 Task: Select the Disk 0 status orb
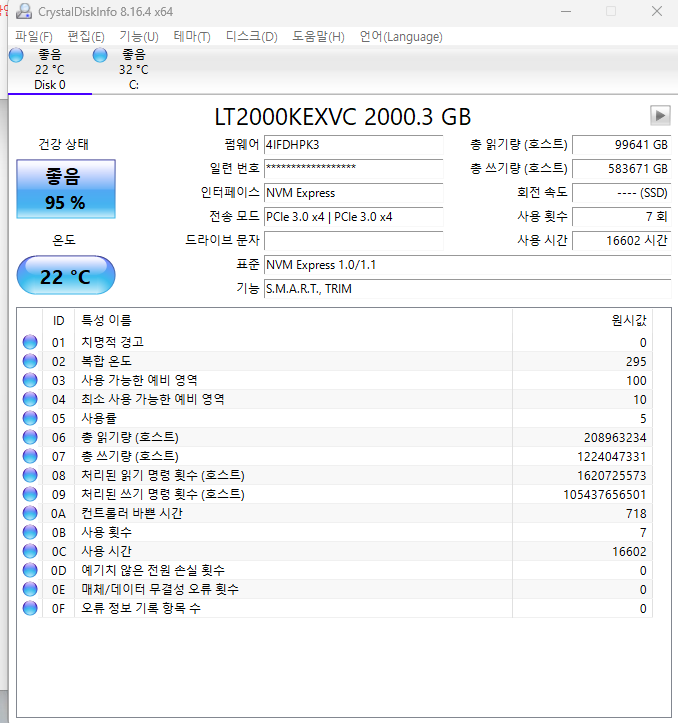pyautogui.click(x=16, y=55)
